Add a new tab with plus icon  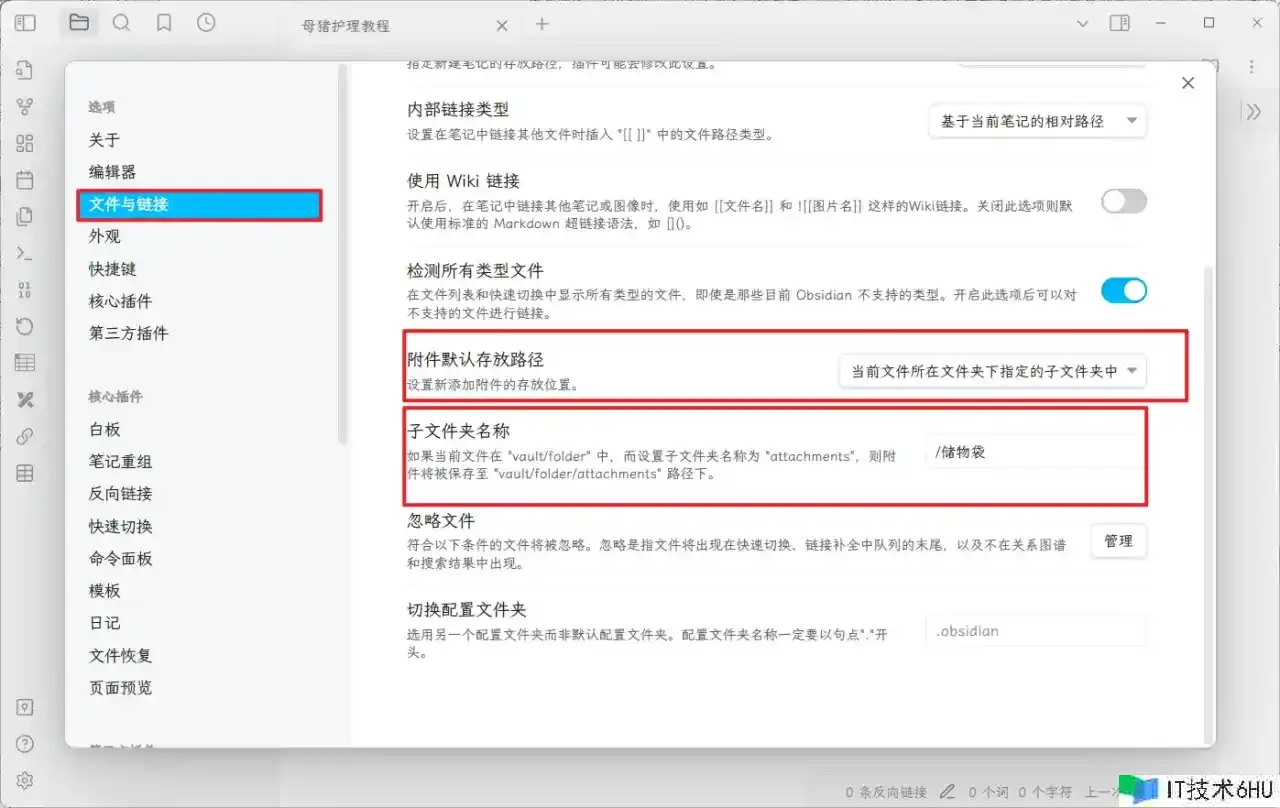coord(542,24)
